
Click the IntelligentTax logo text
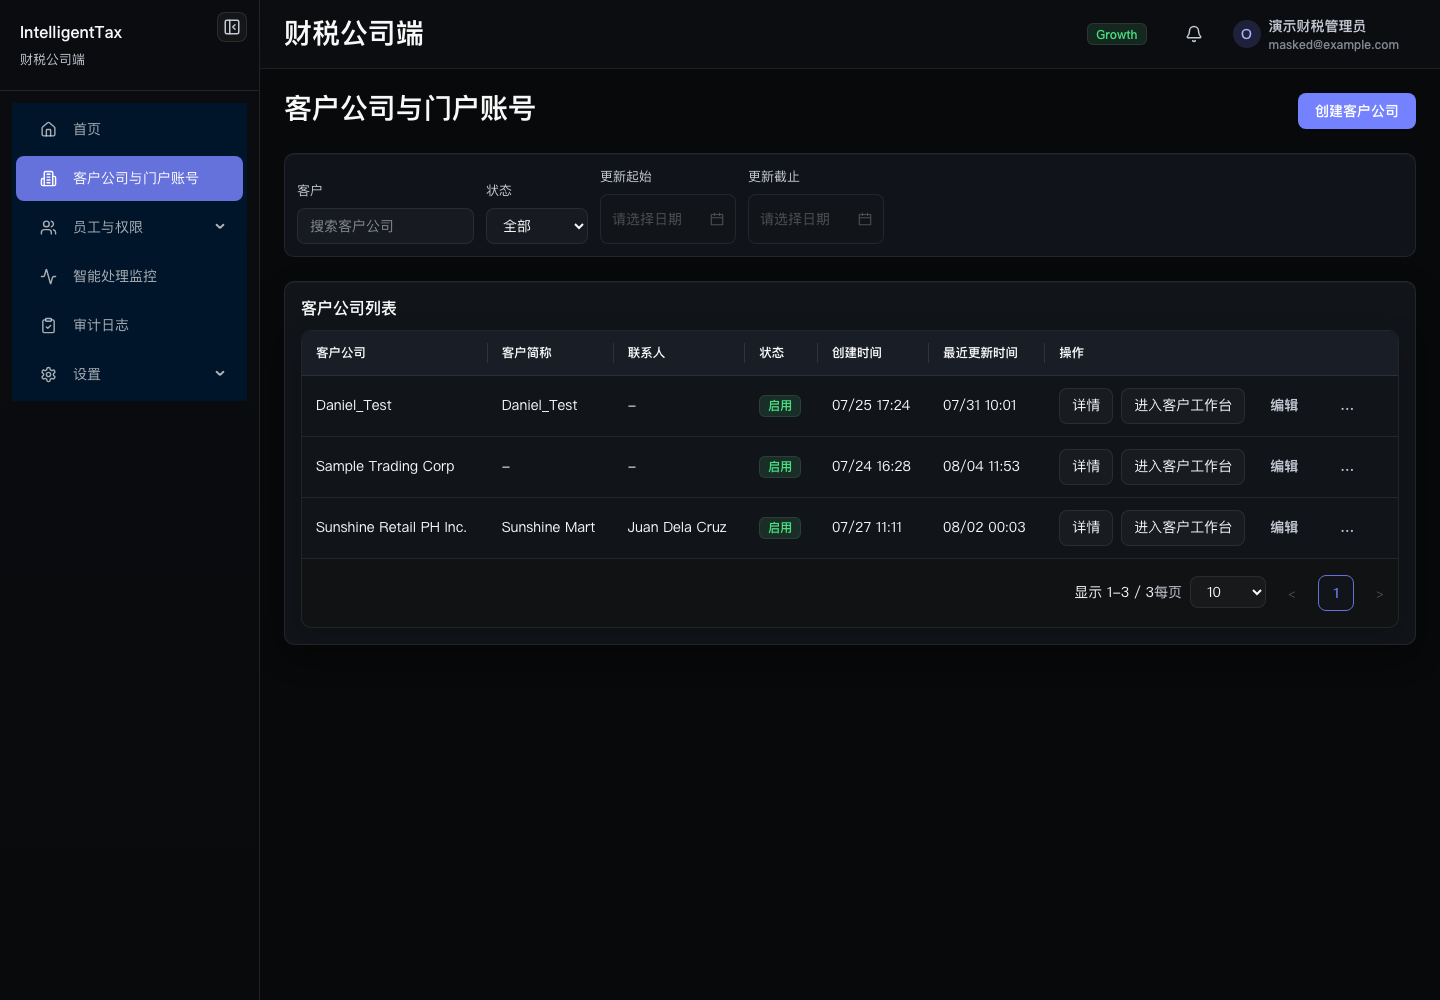pos(71,32)
